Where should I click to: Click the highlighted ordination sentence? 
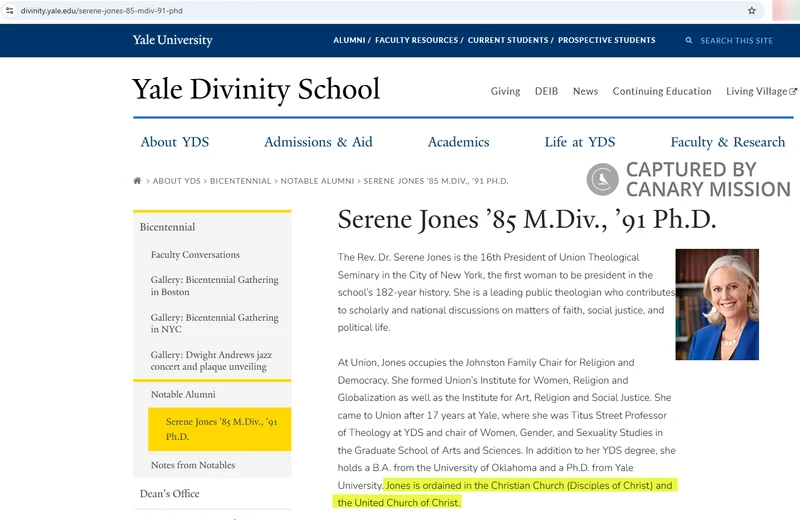505,494
